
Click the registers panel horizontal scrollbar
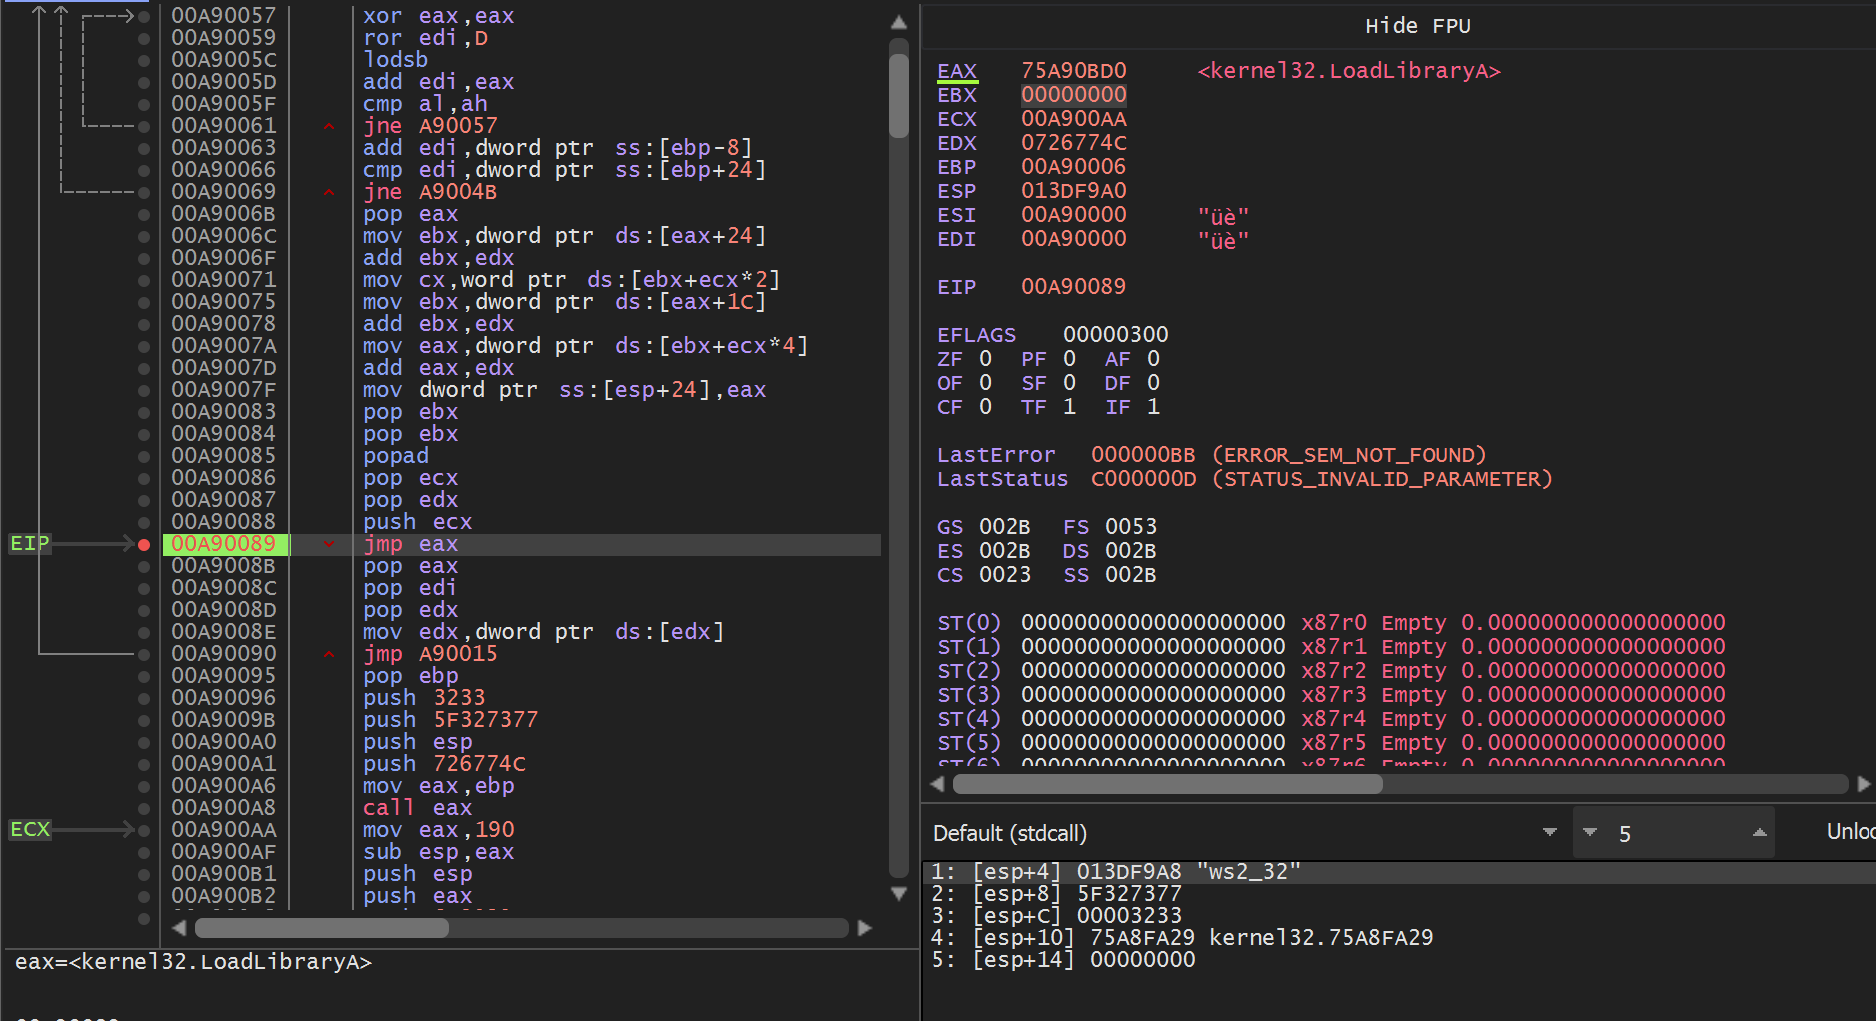(x=1170, y=784)
